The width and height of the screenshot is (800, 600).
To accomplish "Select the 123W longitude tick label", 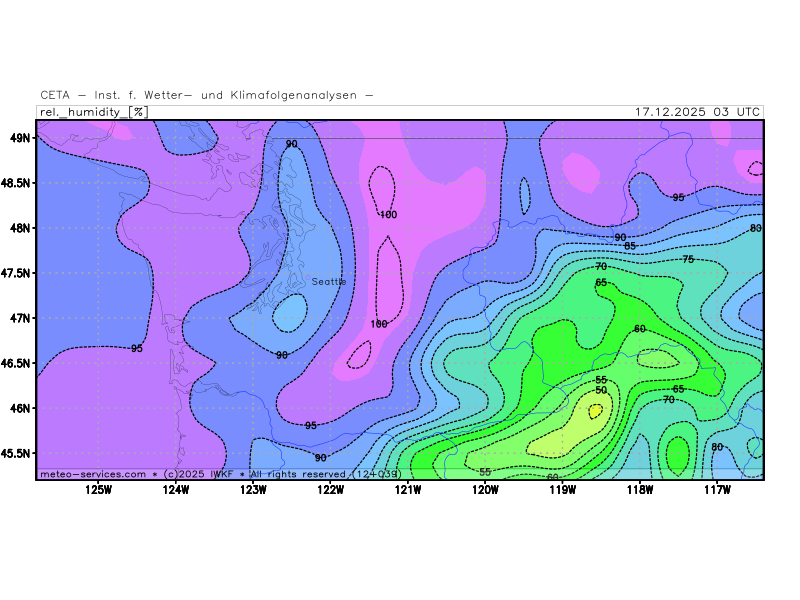I will [x=253, y=489].
